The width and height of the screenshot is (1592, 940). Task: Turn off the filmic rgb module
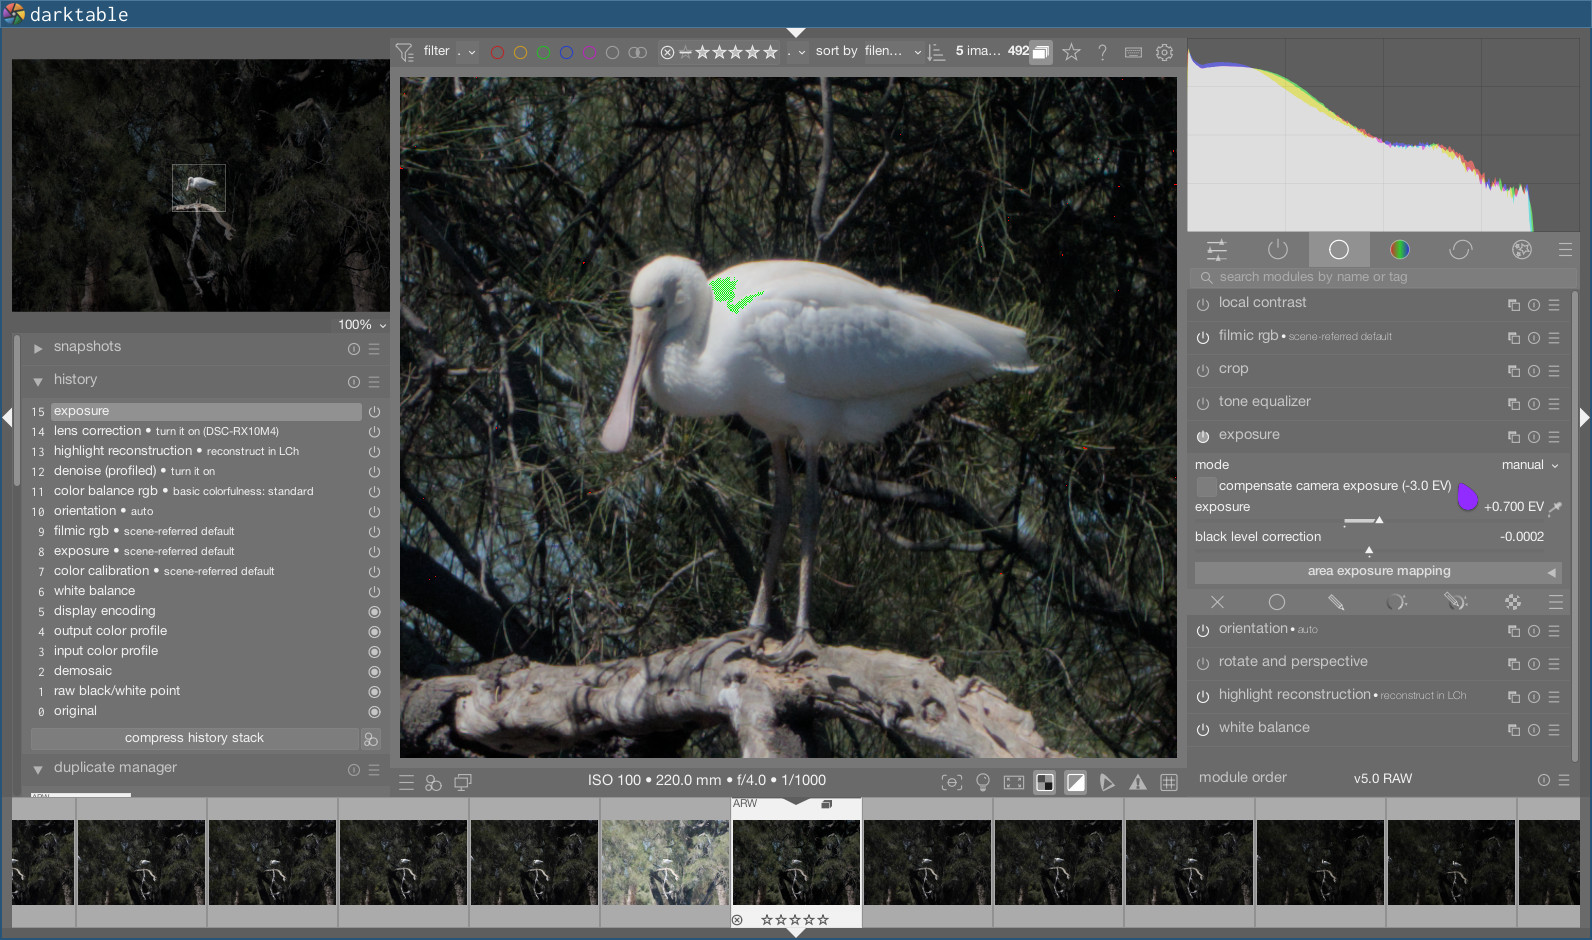click(x=1203, y=338)
